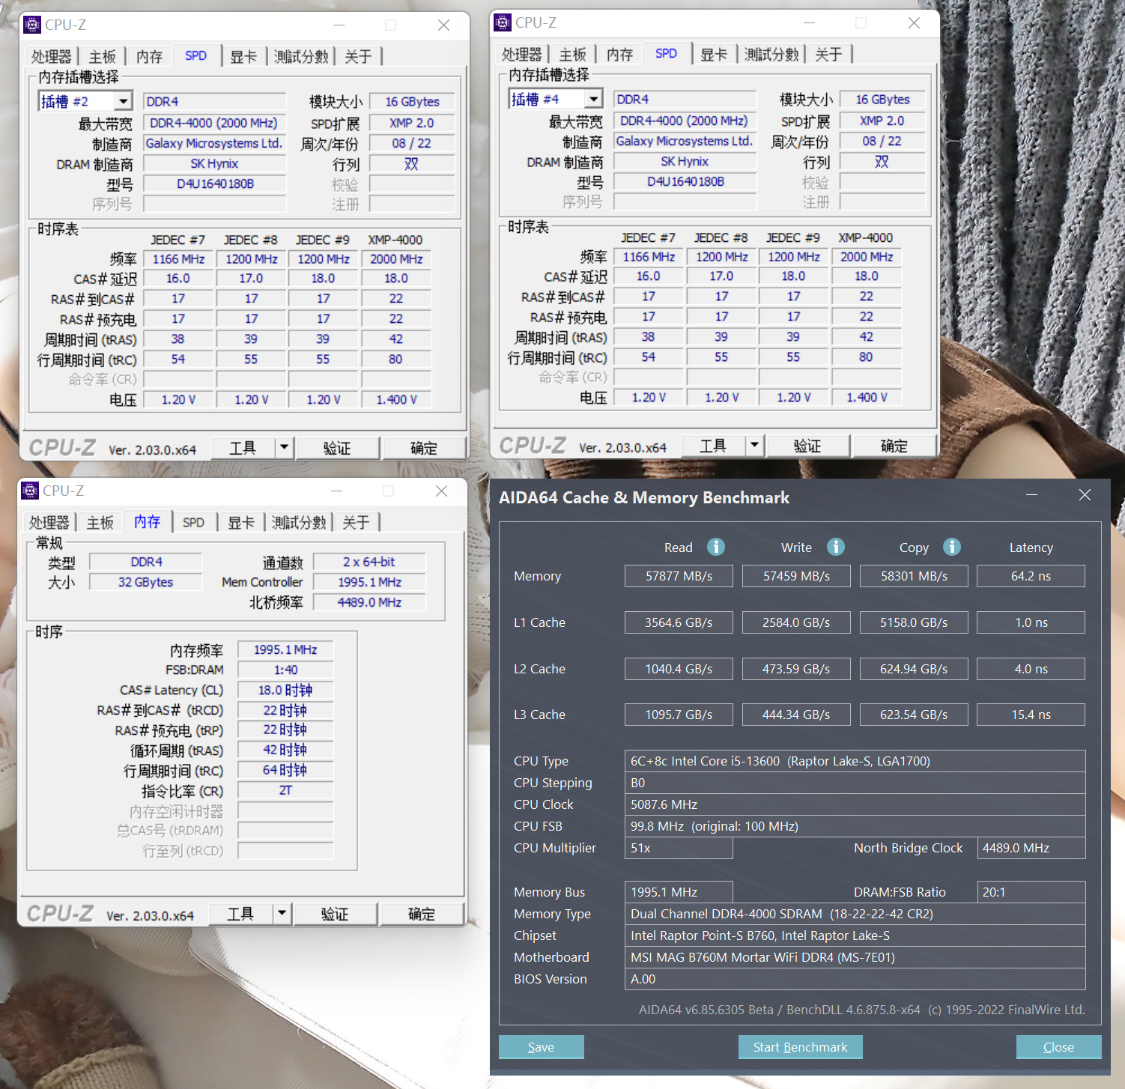Click the CAS# Latency value 18.0 时钟
Image resolution: width=1125 pixels, height=1089 pixels.
pyautogui.click(x=286, y=690)
